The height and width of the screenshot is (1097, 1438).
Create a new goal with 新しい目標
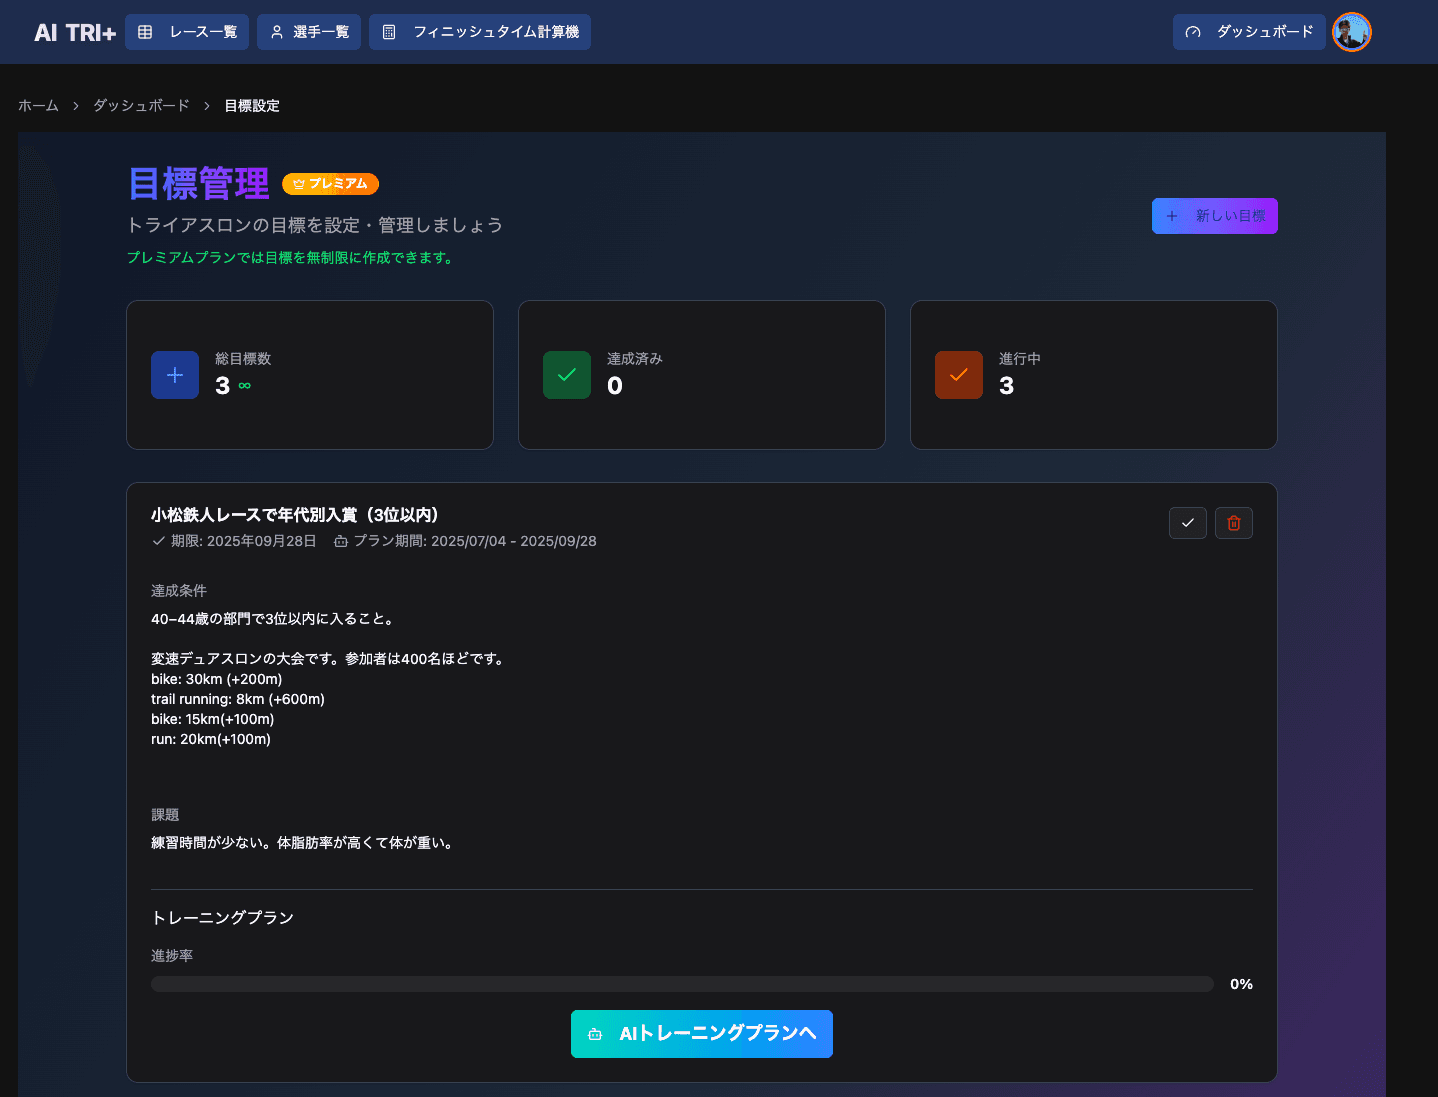(x=1215, y=216)
